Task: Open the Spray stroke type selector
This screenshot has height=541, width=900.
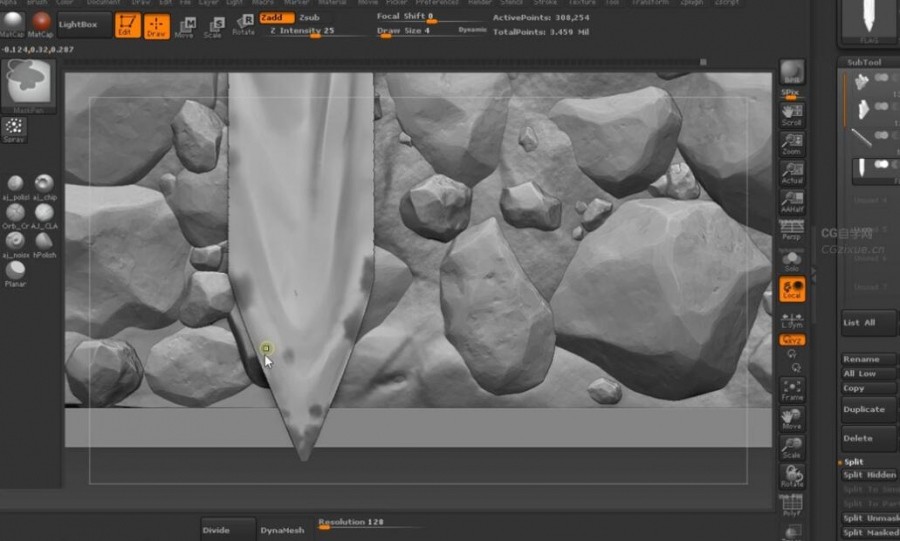Action: click(14, 130)
